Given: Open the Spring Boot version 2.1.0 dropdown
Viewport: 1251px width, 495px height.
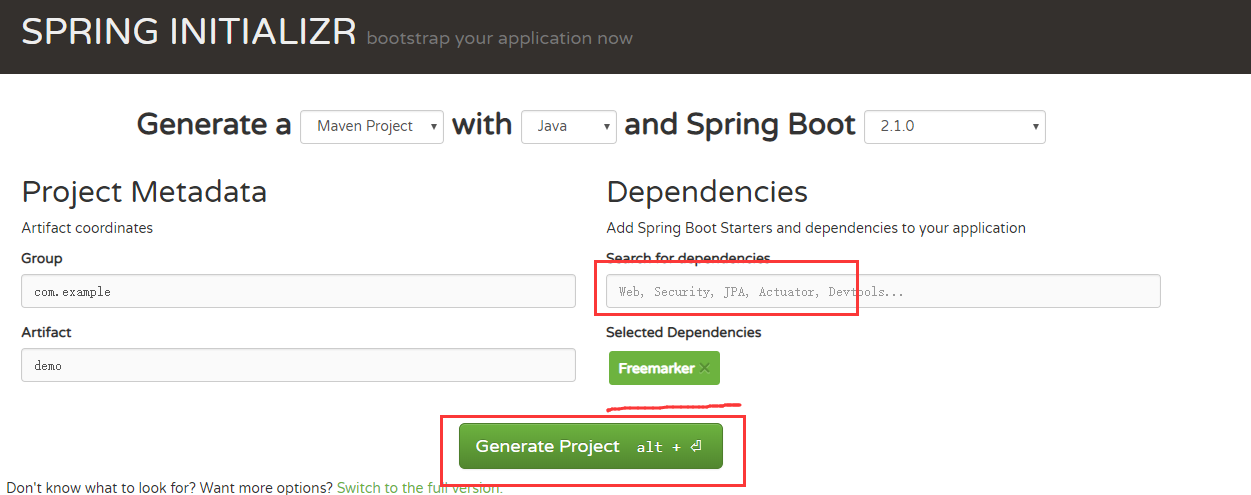Looking at the screenshot, I should tap(955, 126).
